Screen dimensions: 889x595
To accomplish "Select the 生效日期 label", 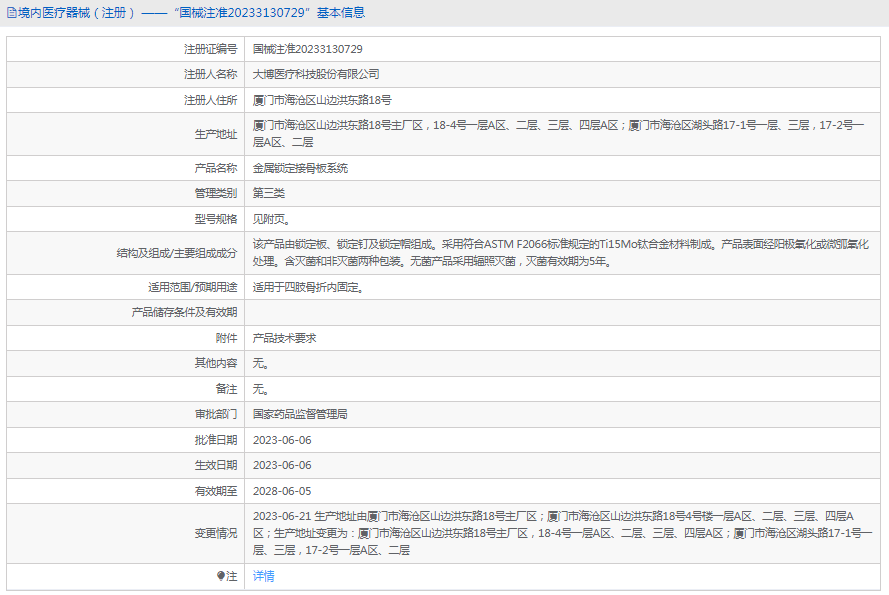I will click(x=216, y=466).
